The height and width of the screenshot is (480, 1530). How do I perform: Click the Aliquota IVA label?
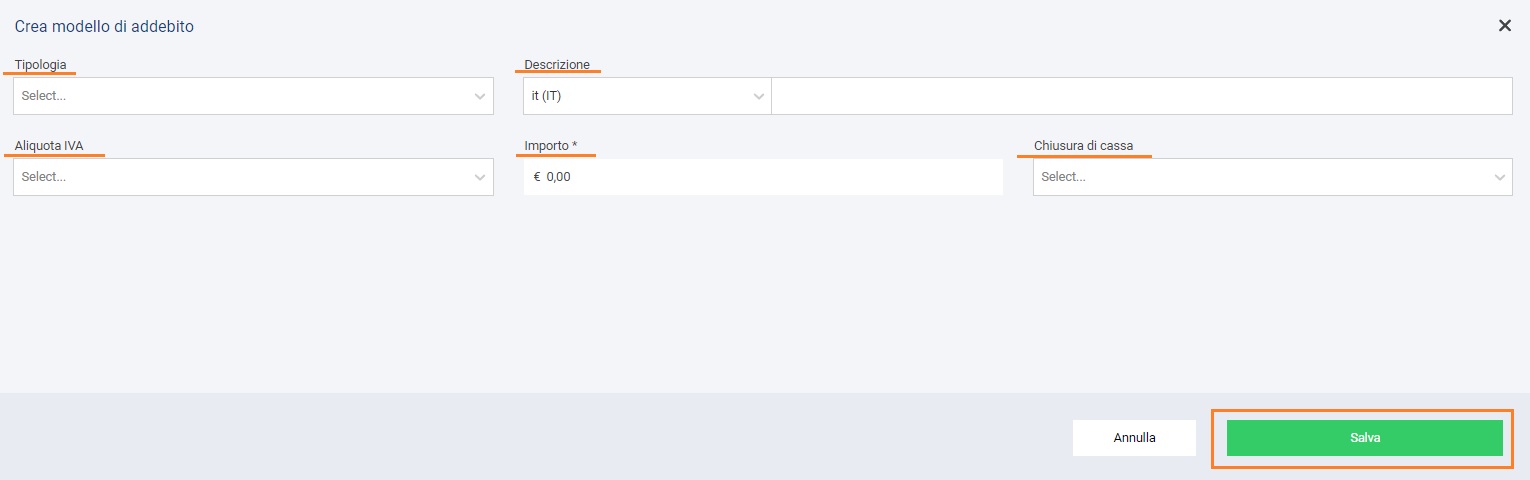(49, 146)
